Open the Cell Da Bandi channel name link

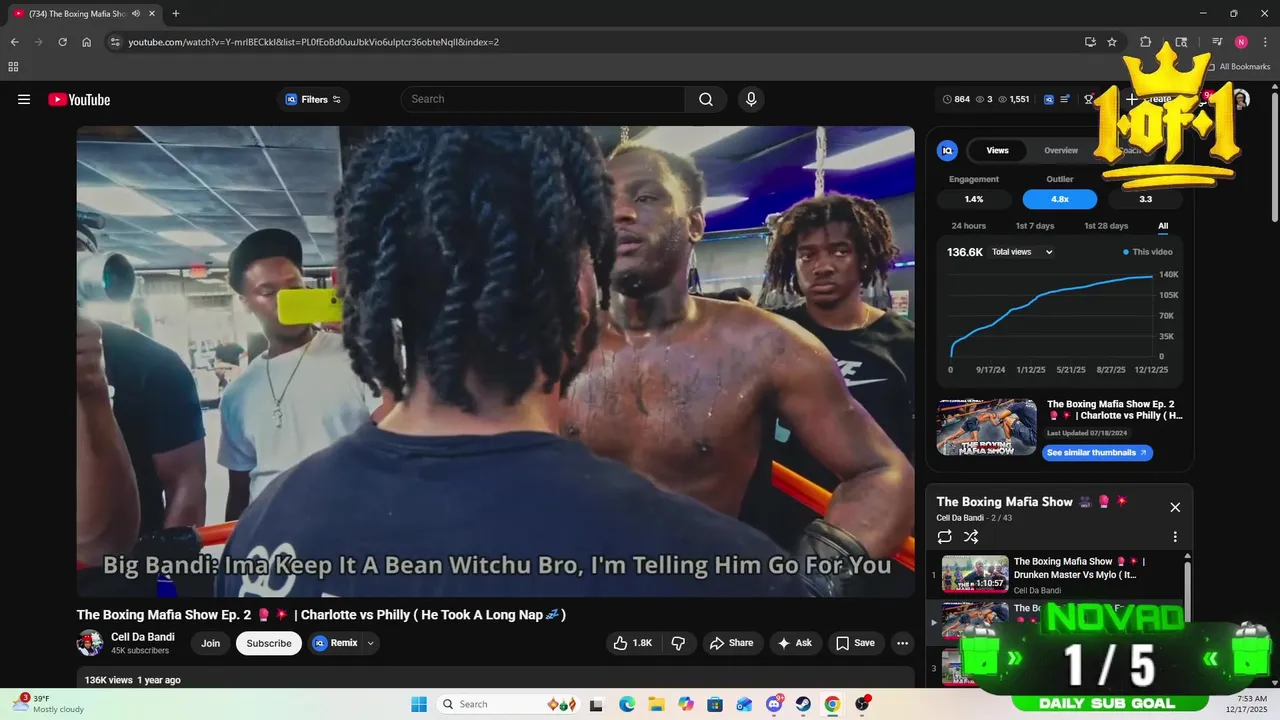click(x=143, y=637)
